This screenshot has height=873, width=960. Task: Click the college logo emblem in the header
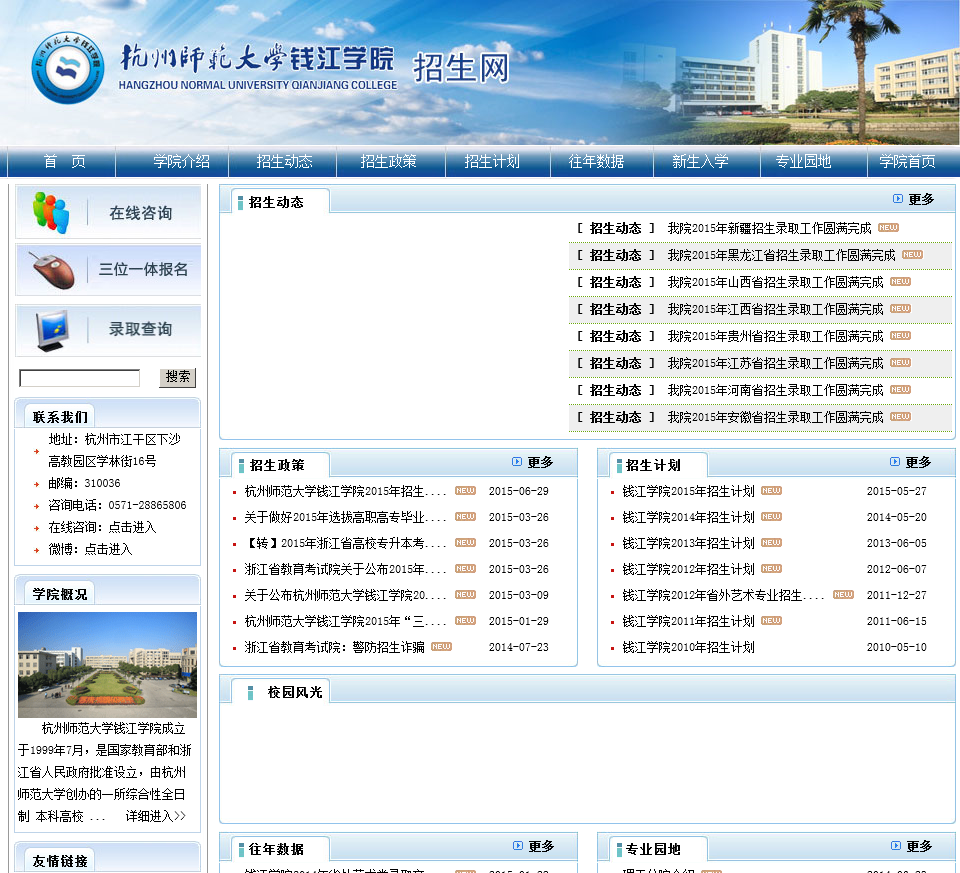tap(68, 67)
